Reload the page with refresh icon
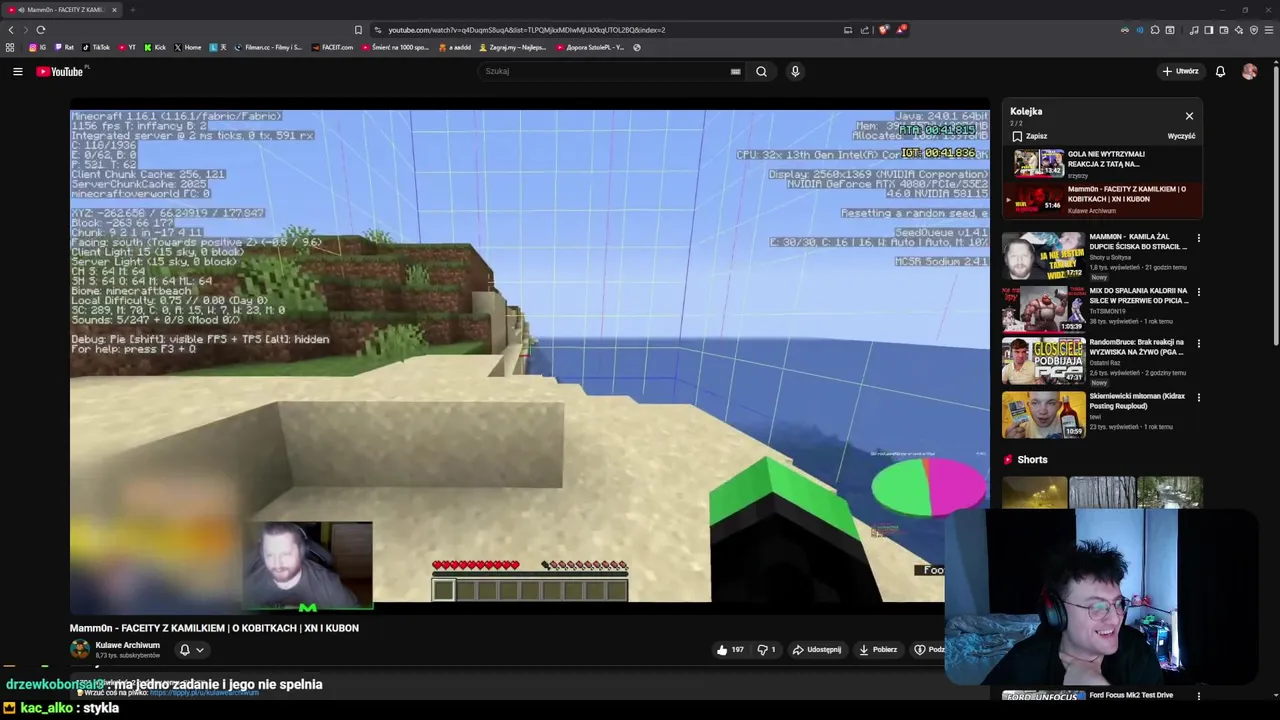Screen dimensions: 1280x720 [x=40, y=30]
